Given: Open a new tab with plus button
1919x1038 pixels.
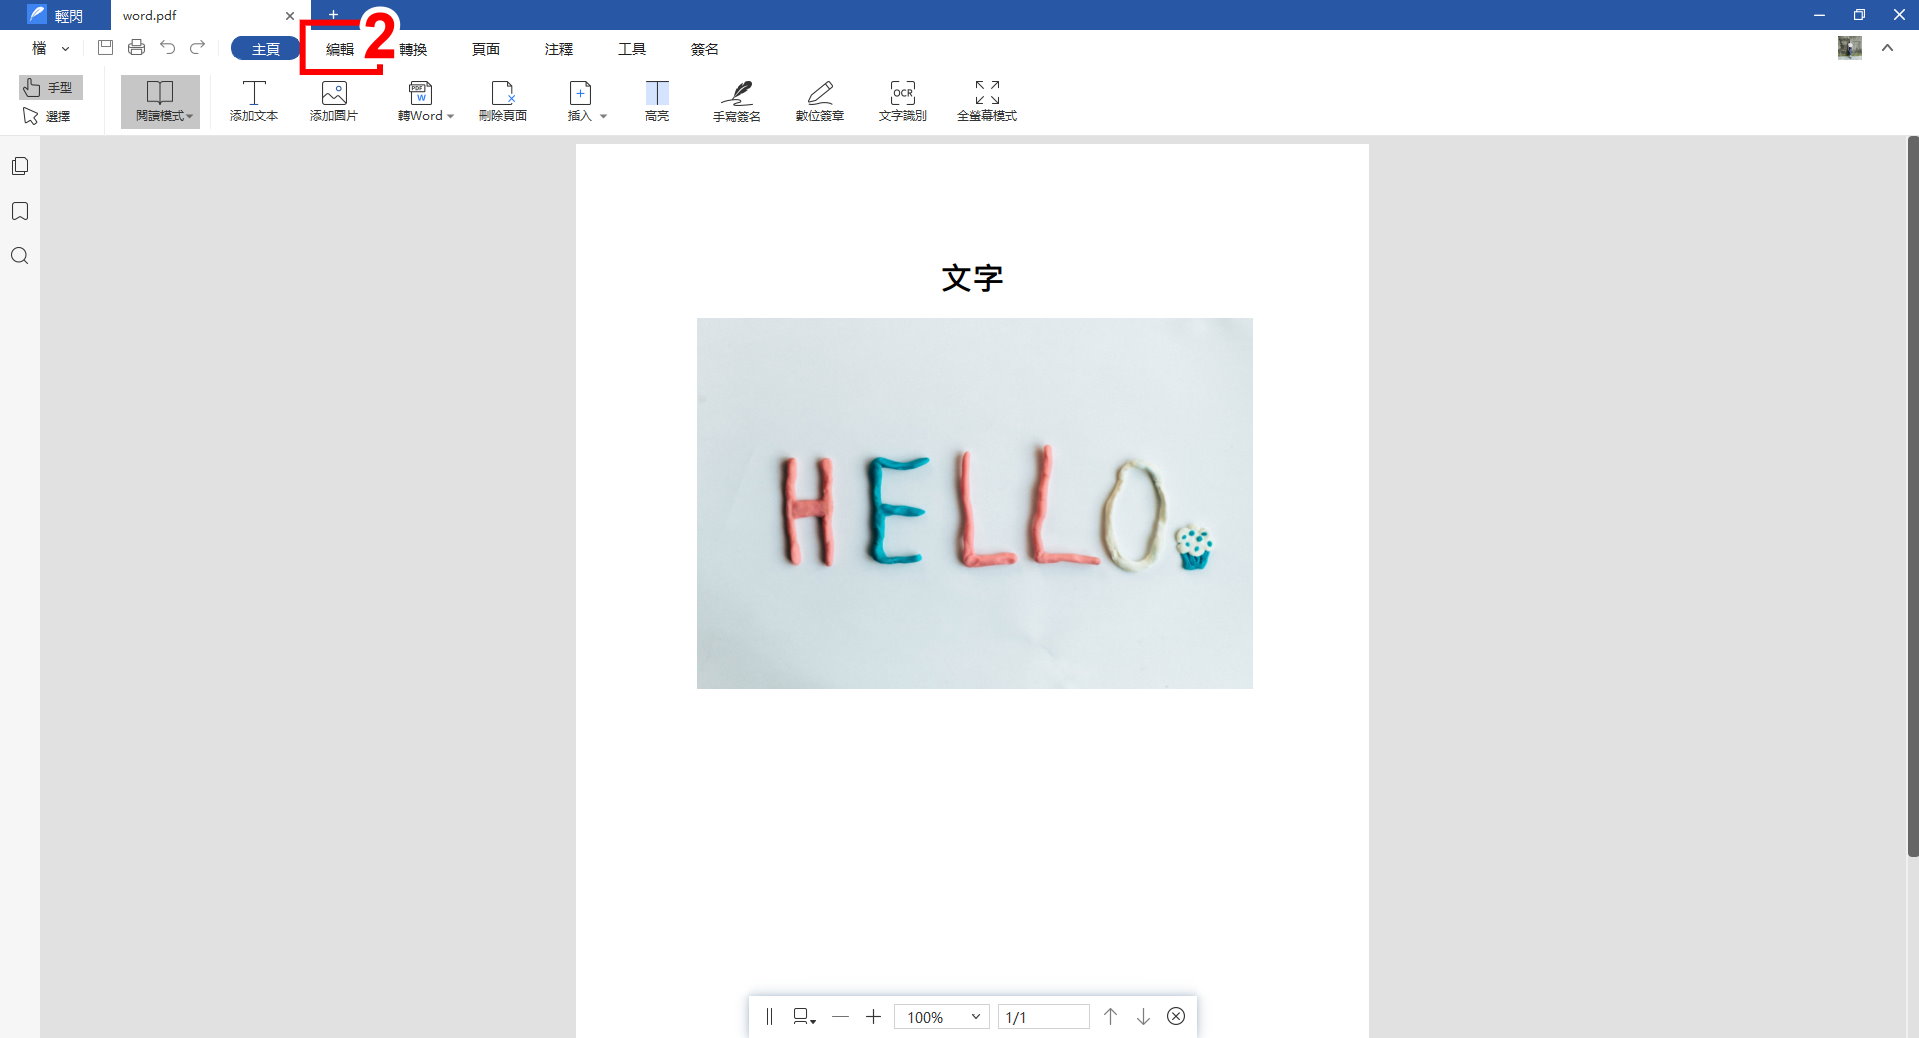Looking at the screenshot, I should [x=334, y=14].
